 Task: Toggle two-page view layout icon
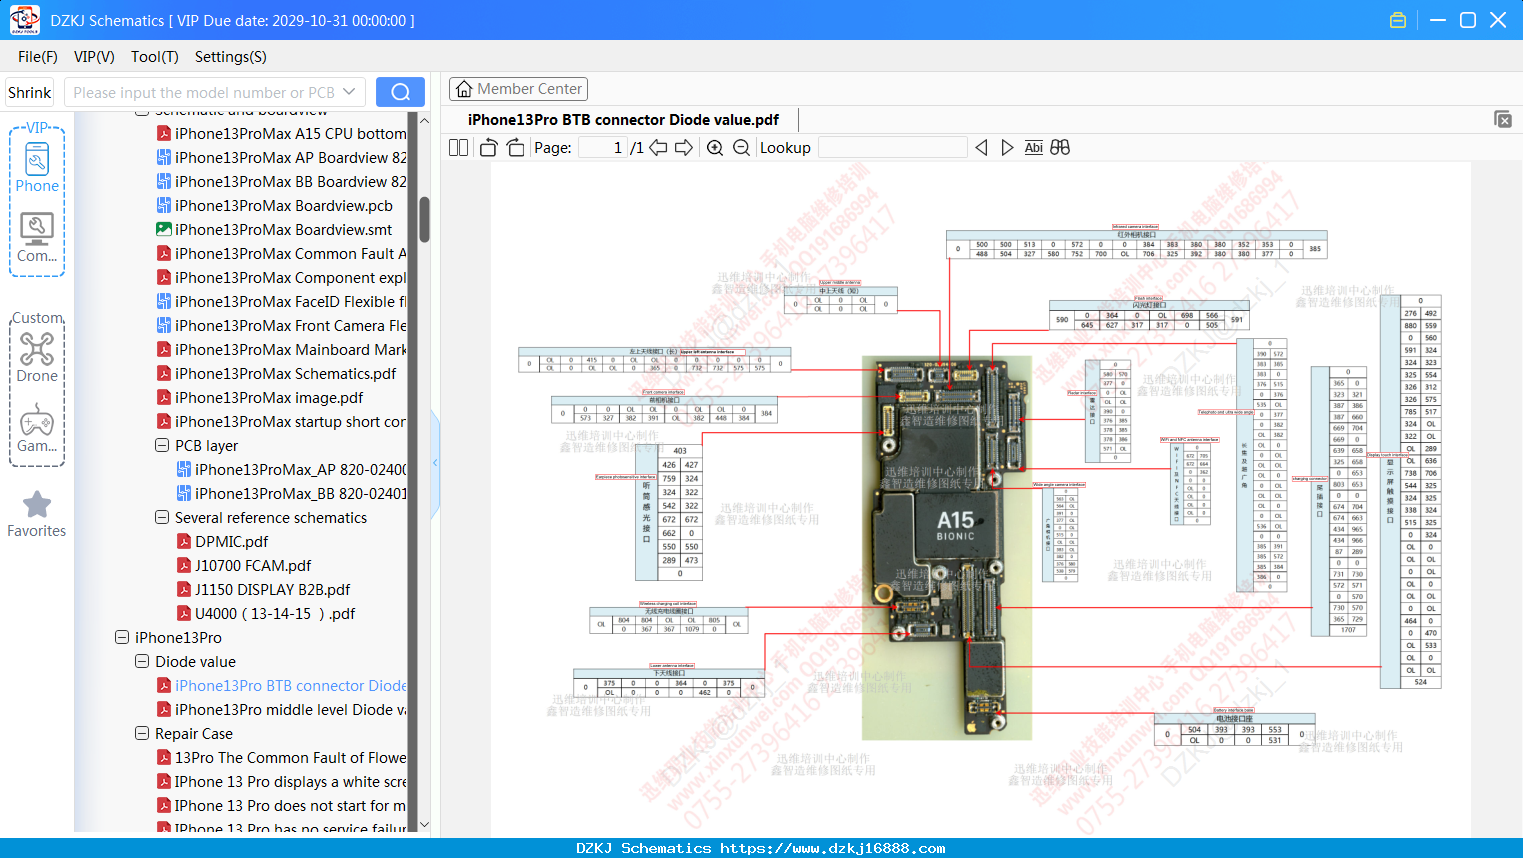[x=459, y=148]
